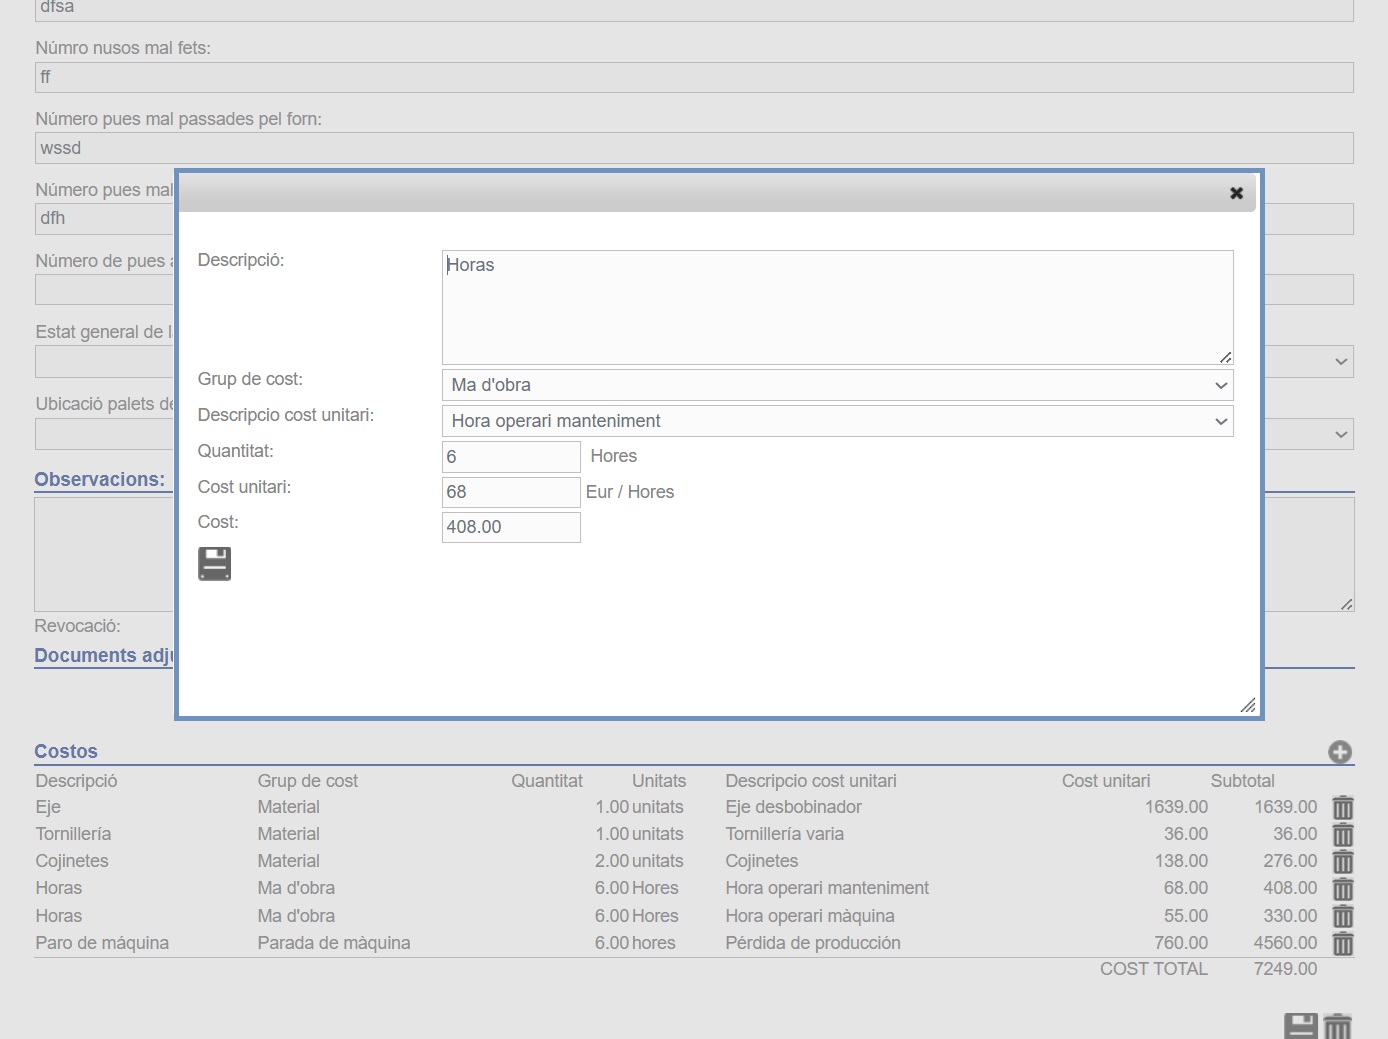This screenshot has height=1039, width=1388.
Task: Expand the Estat general dropdown arrow
Action: click(1341, 362)
